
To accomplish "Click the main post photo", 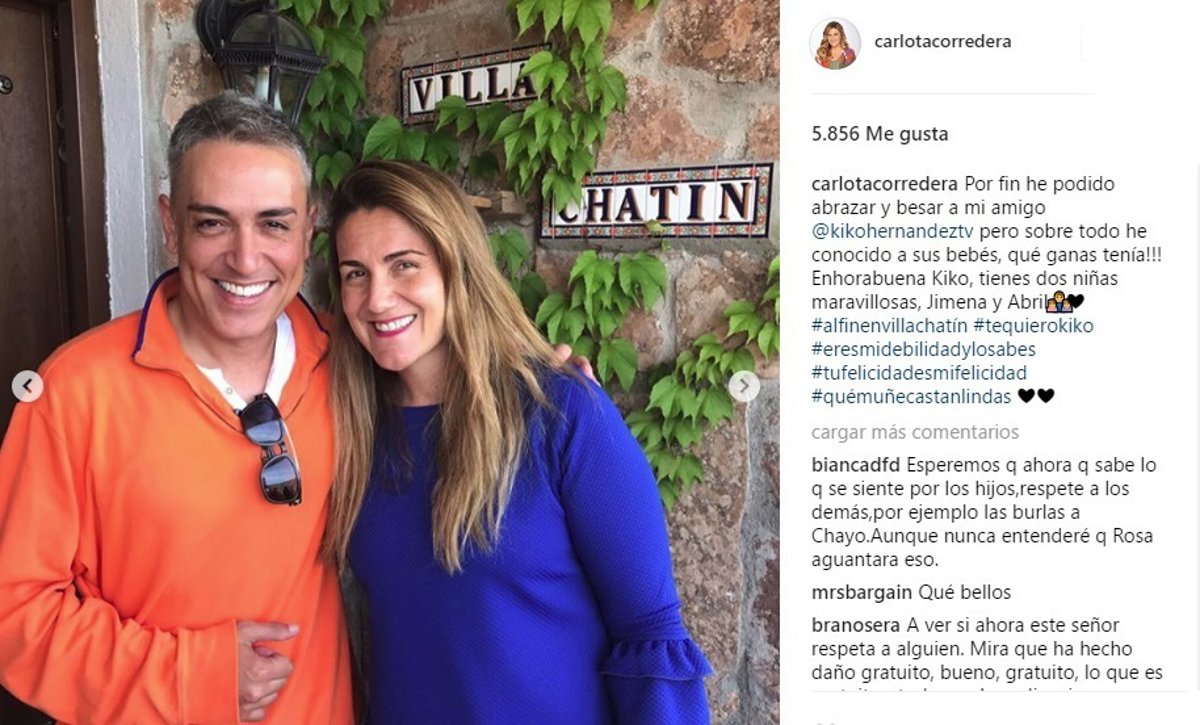I will point(389,362).
